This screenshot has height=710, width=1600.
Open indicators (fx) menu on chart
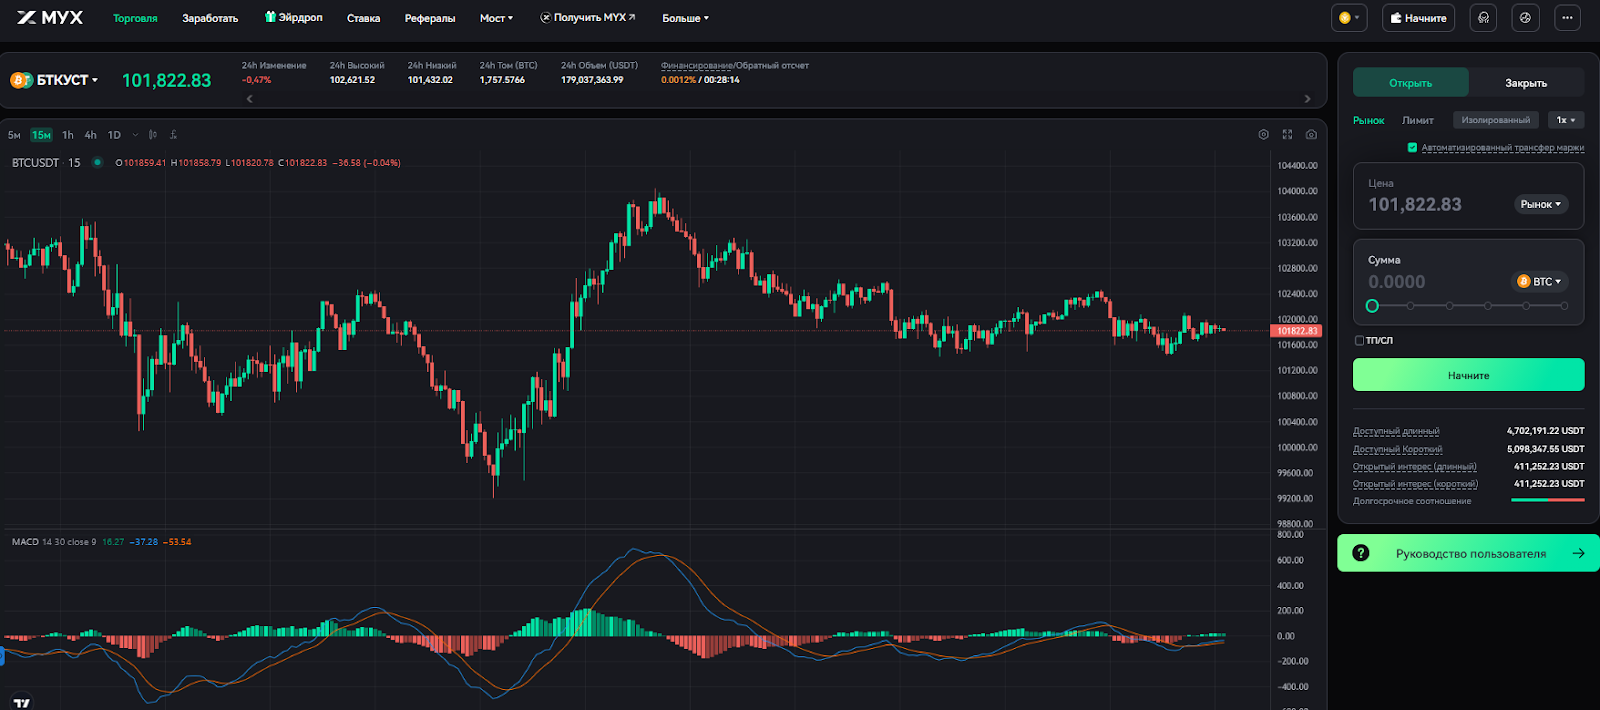pos(173,135)
